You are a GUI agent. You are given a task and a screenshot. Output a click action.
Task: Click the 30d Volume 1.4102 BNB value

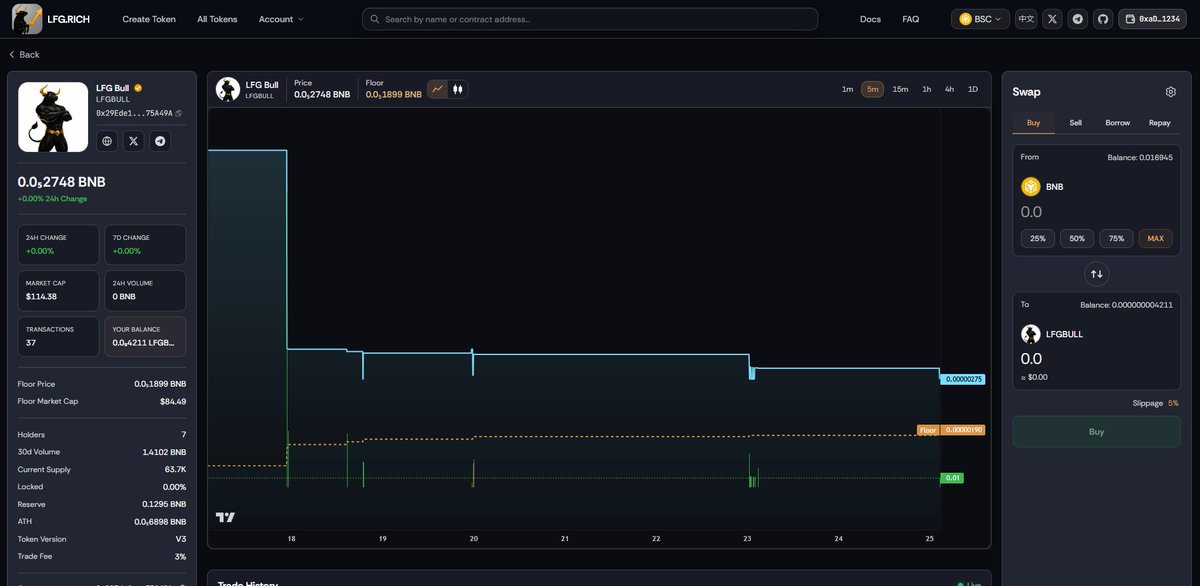pos(164,452)
